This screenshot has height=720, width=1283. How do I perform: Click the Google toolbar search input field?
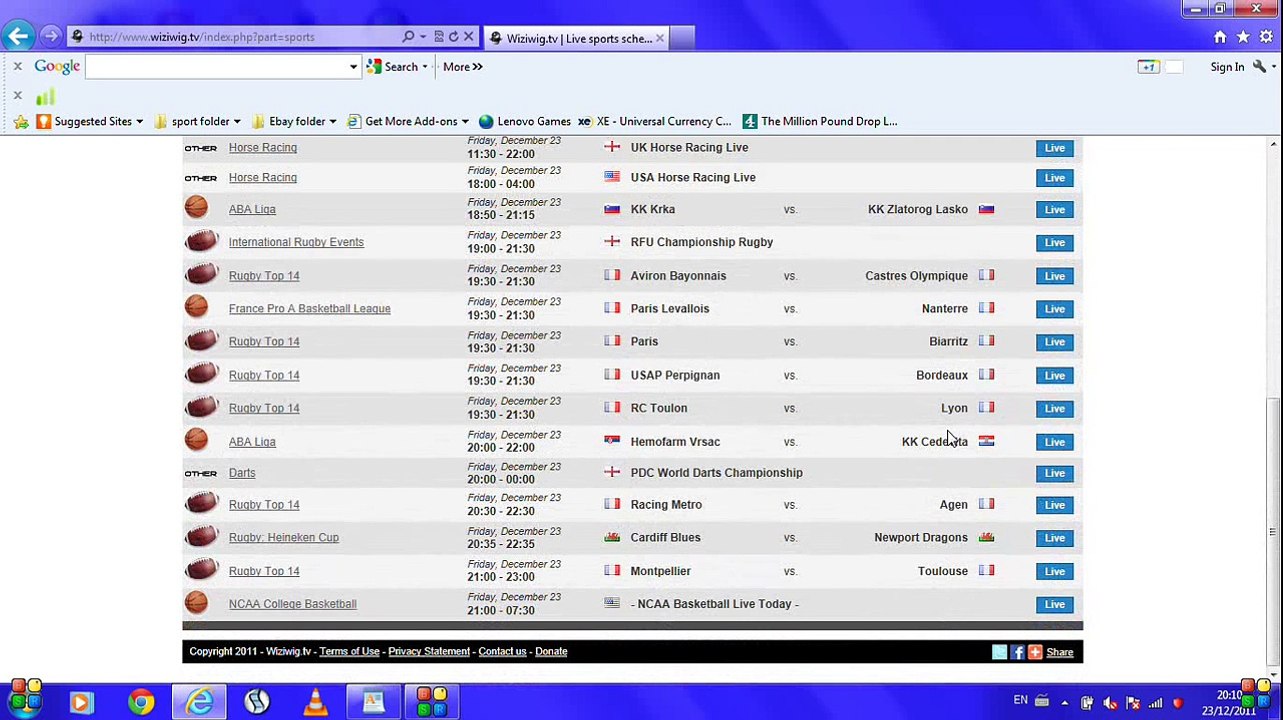tap(216, 67)
